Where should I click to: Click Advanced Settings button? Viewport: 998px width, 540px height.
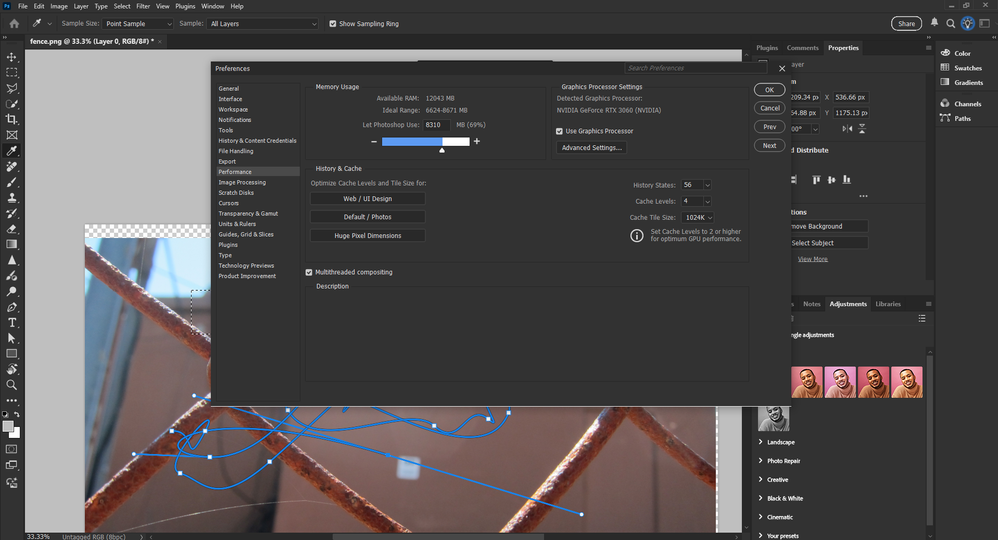click(591, 148)
